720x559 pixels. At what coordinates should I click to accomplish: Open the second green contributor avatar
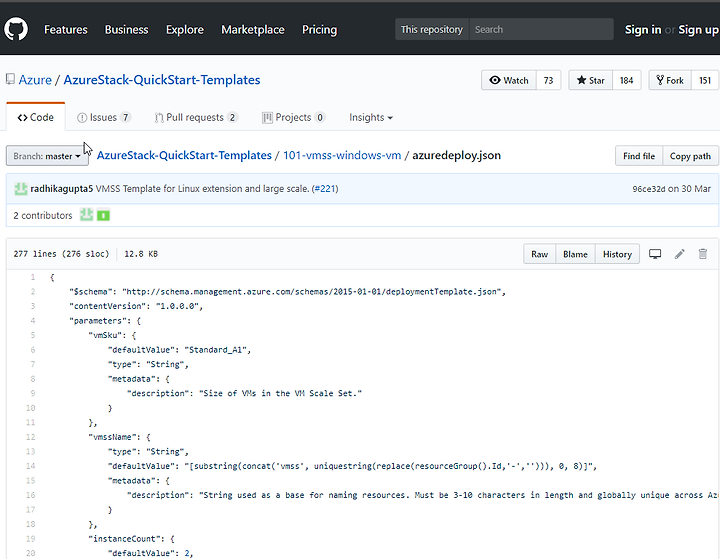[x=103, y=215]
